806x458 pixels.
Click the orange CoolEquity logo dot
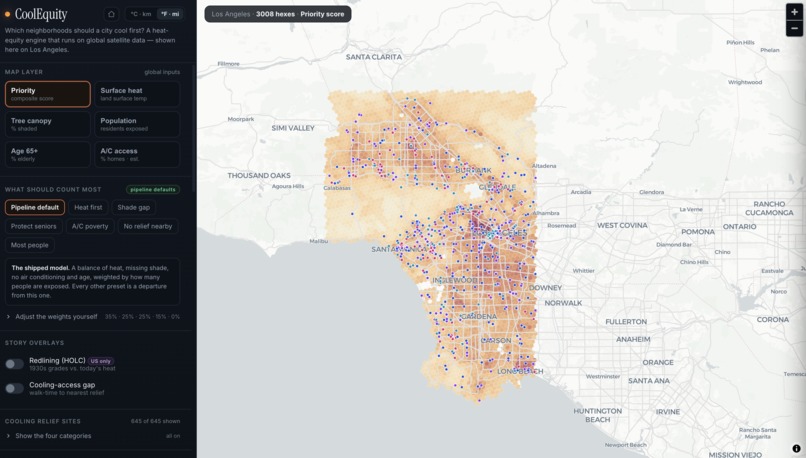pos(8,14)
